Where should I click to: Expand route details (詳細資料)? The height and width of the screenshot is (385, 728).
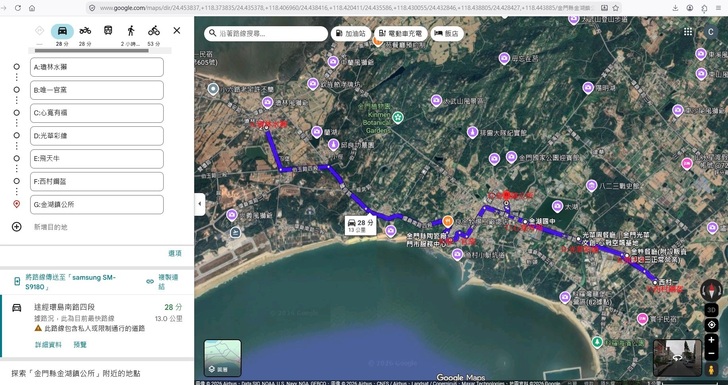[48, 345]
